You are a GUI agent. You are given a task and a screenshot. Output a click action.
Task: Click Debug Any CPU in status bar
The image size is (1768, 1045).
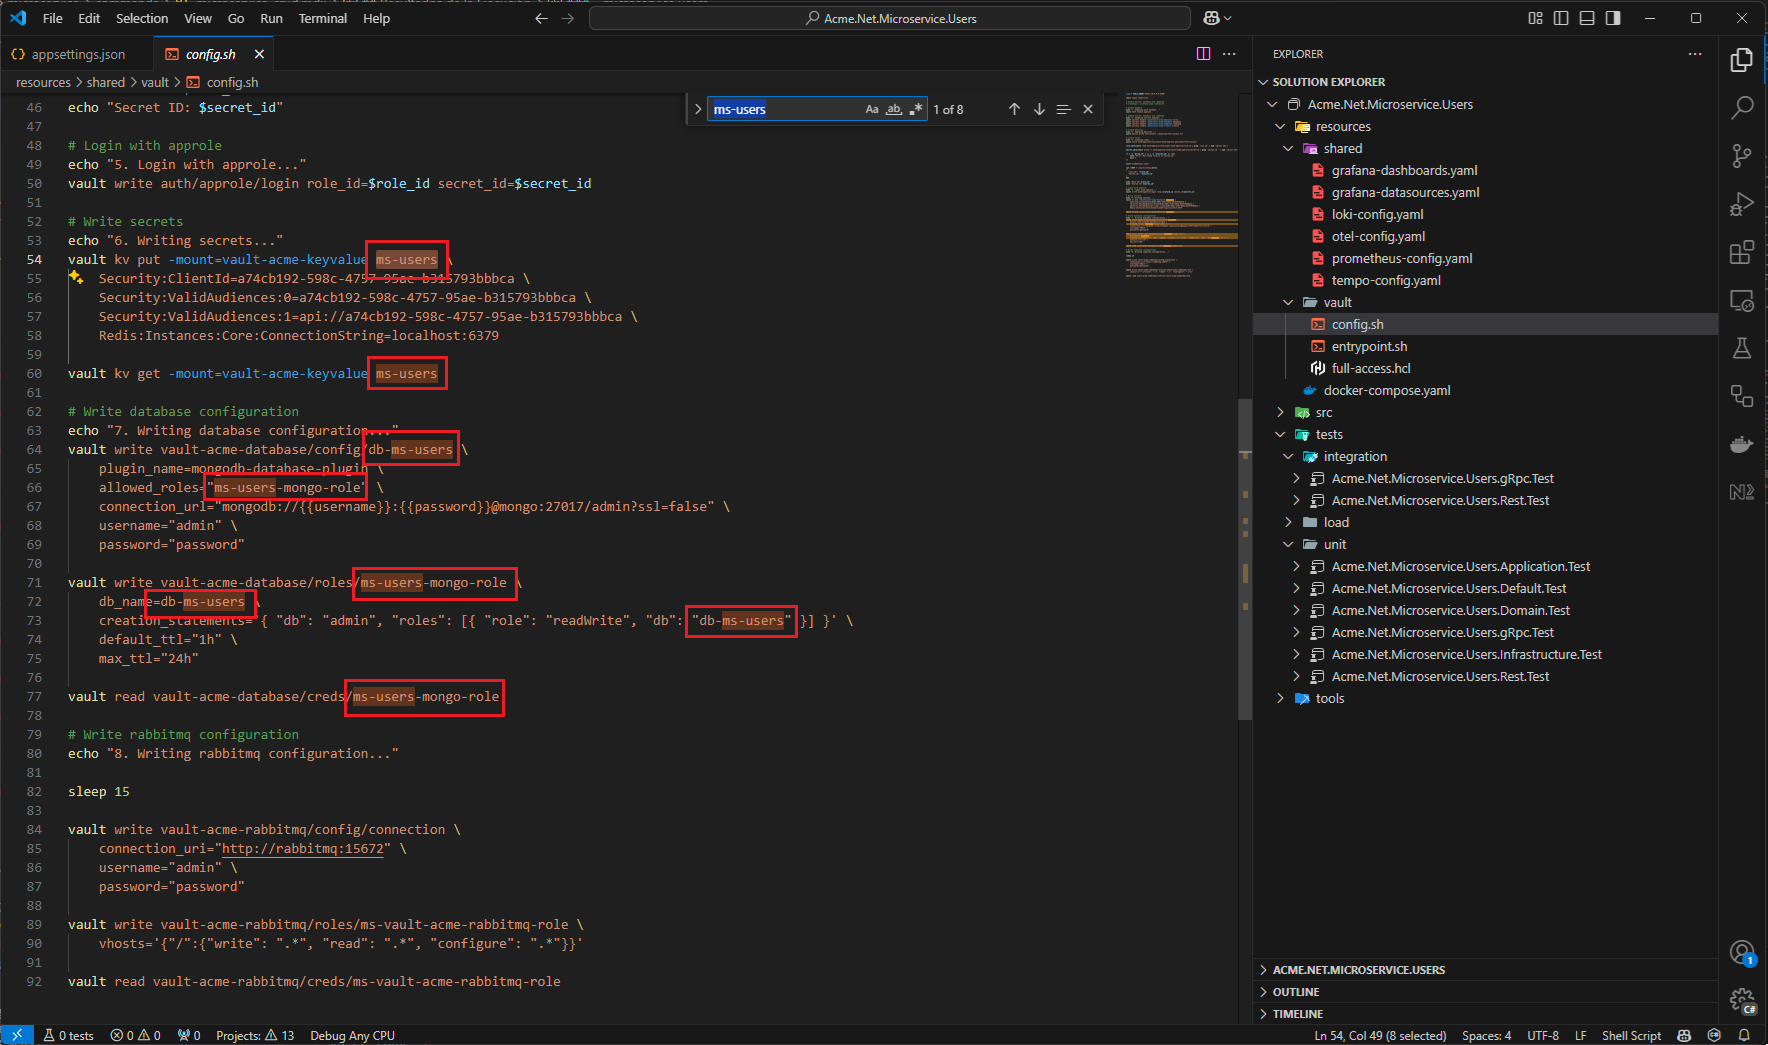[352, 1035]
